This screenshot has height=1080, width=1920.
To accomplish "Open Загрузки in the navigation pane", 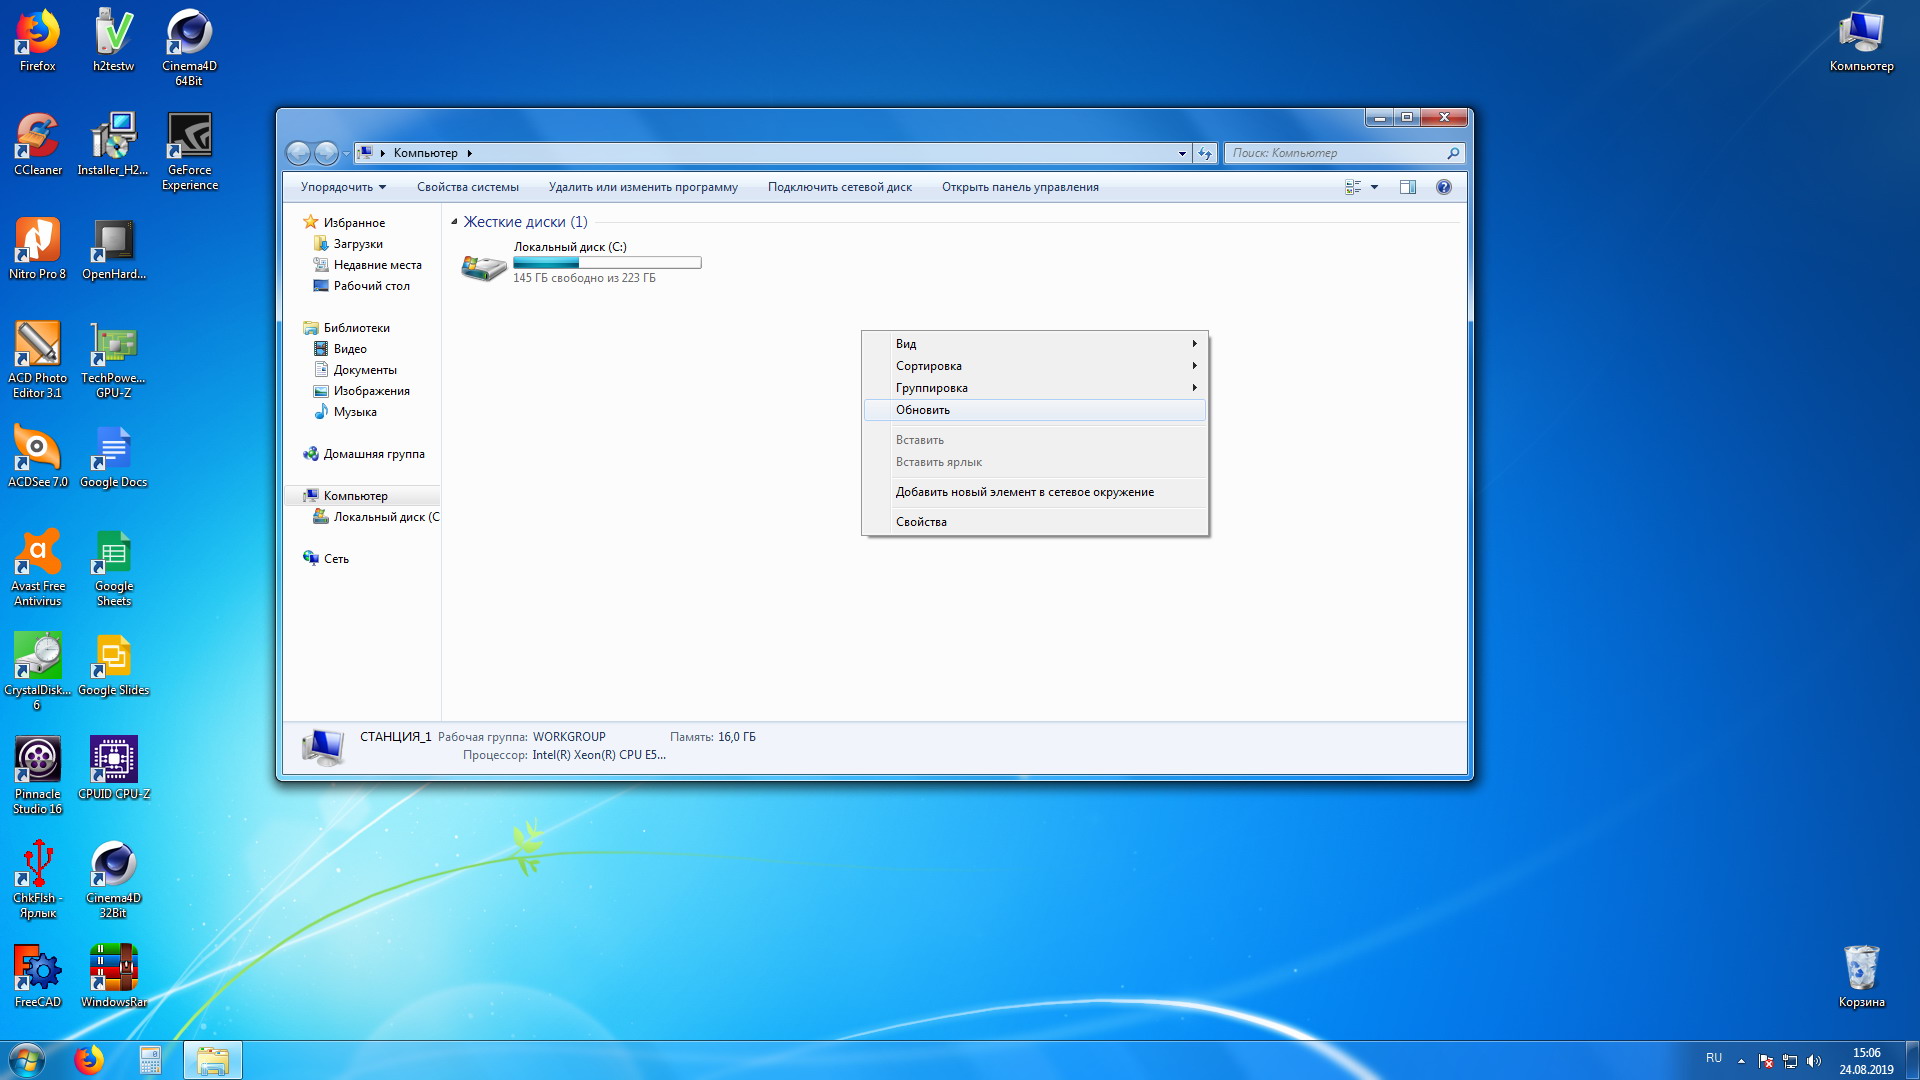I will [x=357, y=244].
